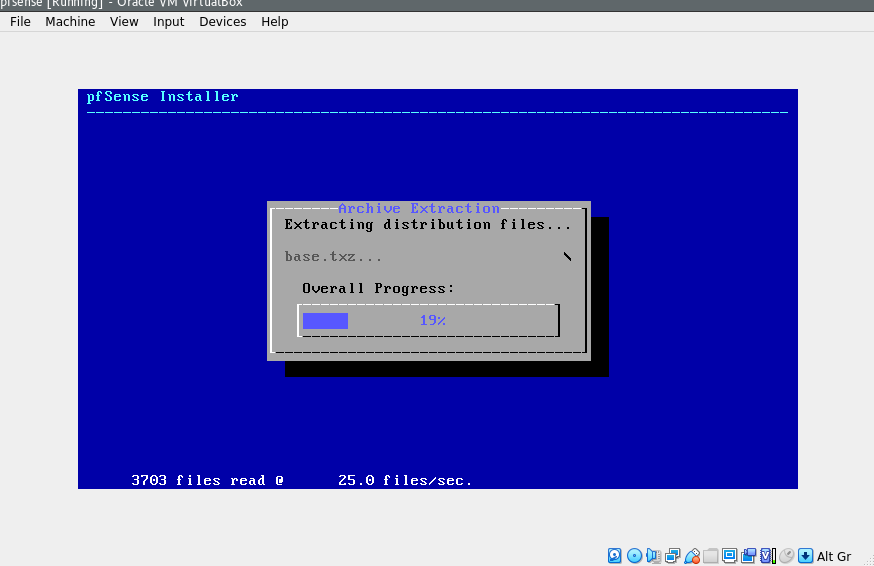Click the shared folders status icon

(710, 556)
